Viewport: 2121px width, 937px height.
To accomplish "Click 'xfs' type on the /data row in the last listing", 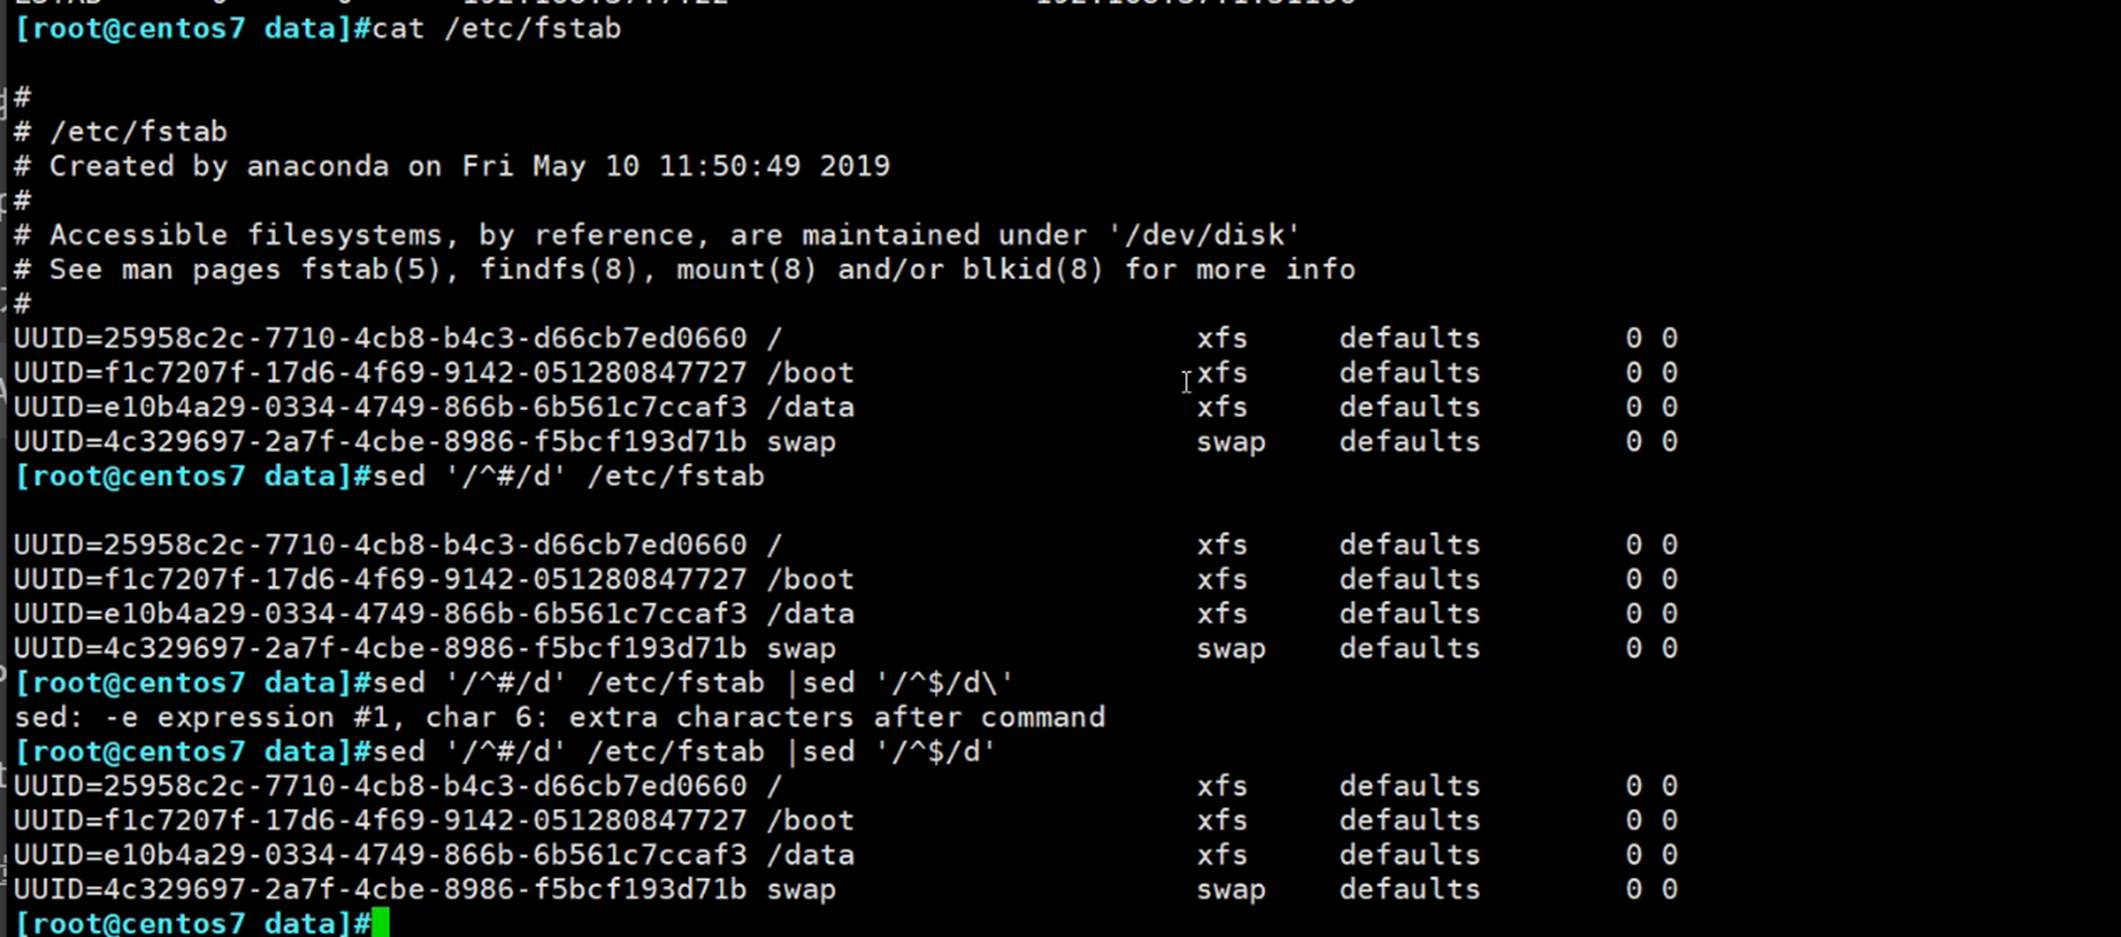I will [1222, 855].
